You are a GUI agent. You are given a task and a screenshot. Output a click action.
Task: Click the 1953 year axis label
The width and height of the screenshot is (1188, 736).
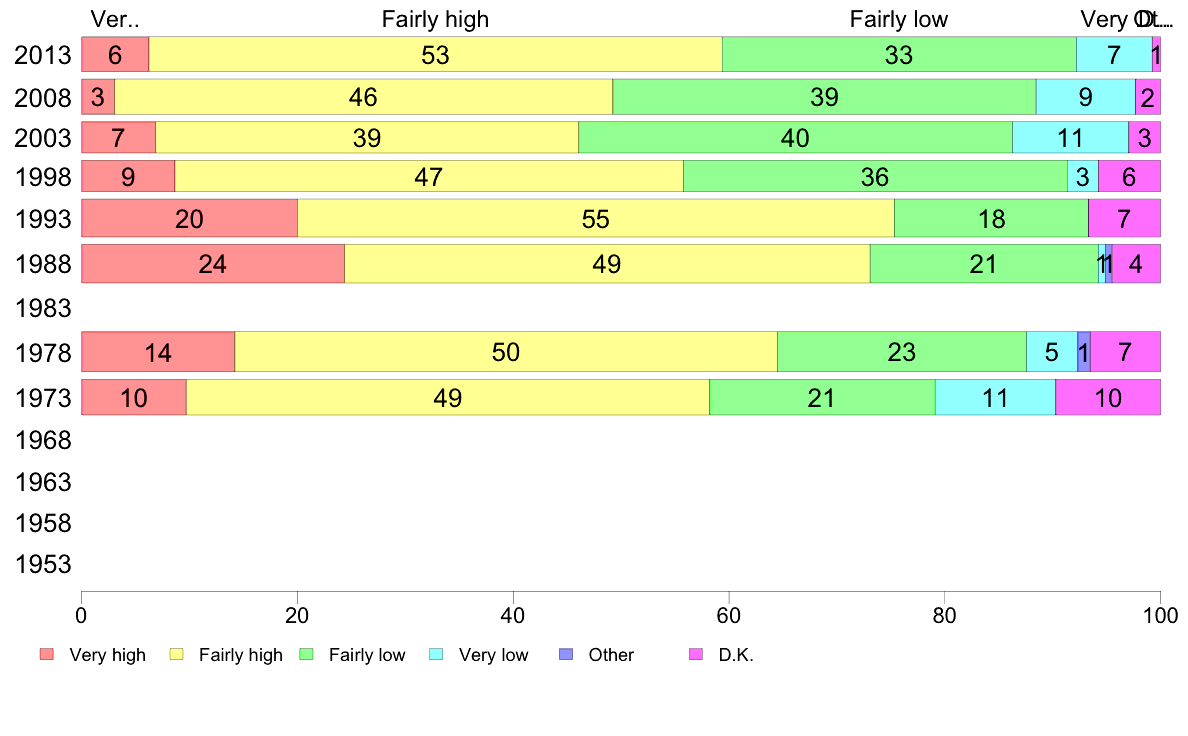pos(43,565)
